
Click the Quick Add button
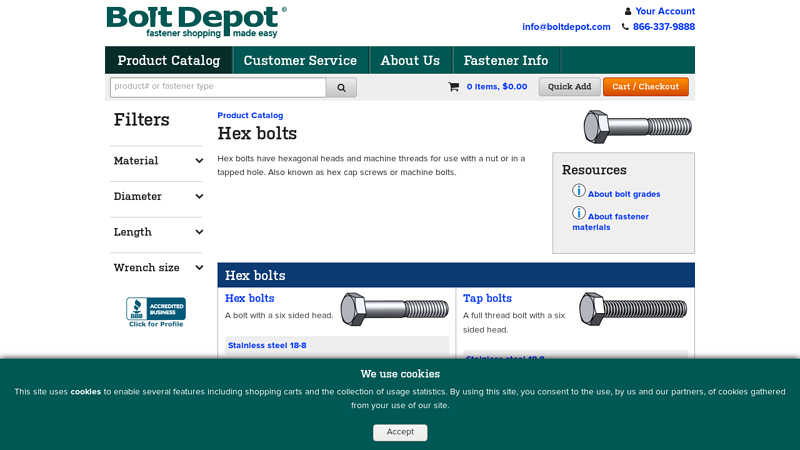(x=569, y=87)
